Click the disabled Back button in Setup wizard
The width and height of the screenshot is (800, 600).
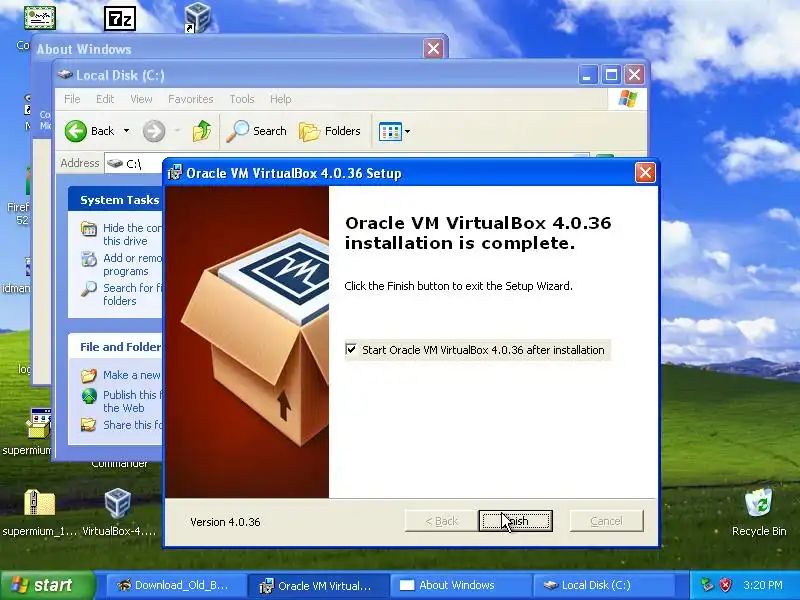pos(441,521)
